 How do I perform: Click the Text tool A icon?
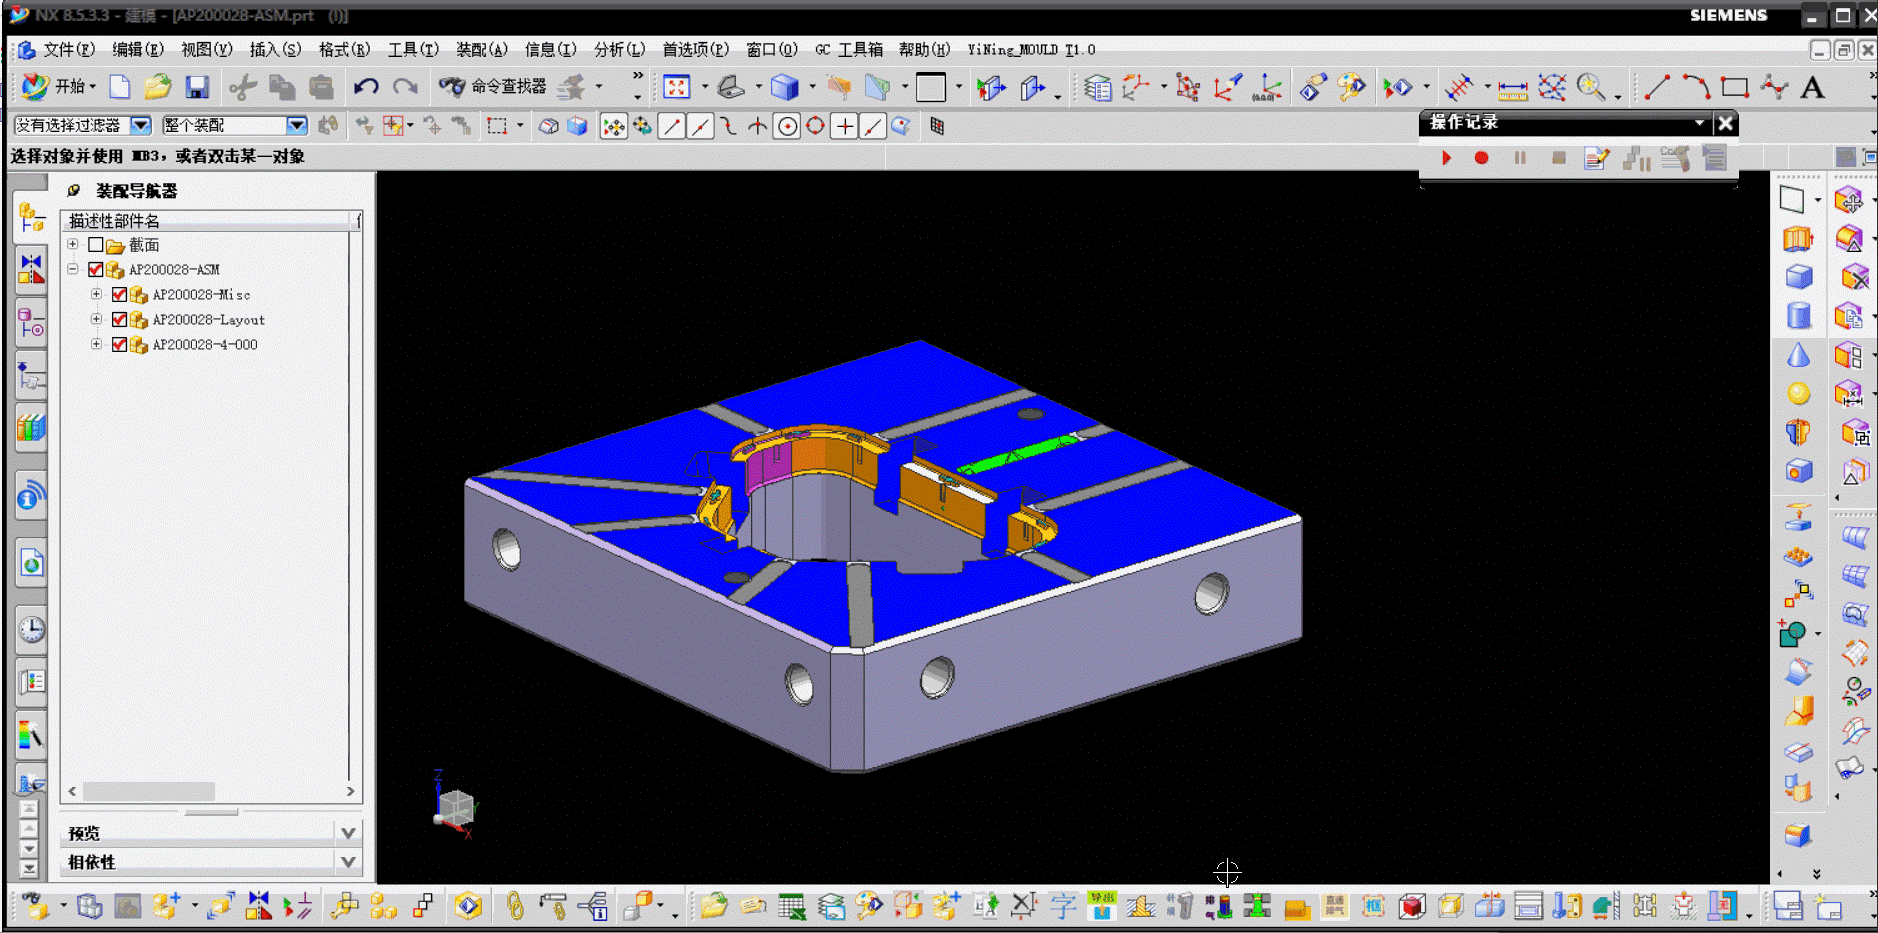(1811, 88)
